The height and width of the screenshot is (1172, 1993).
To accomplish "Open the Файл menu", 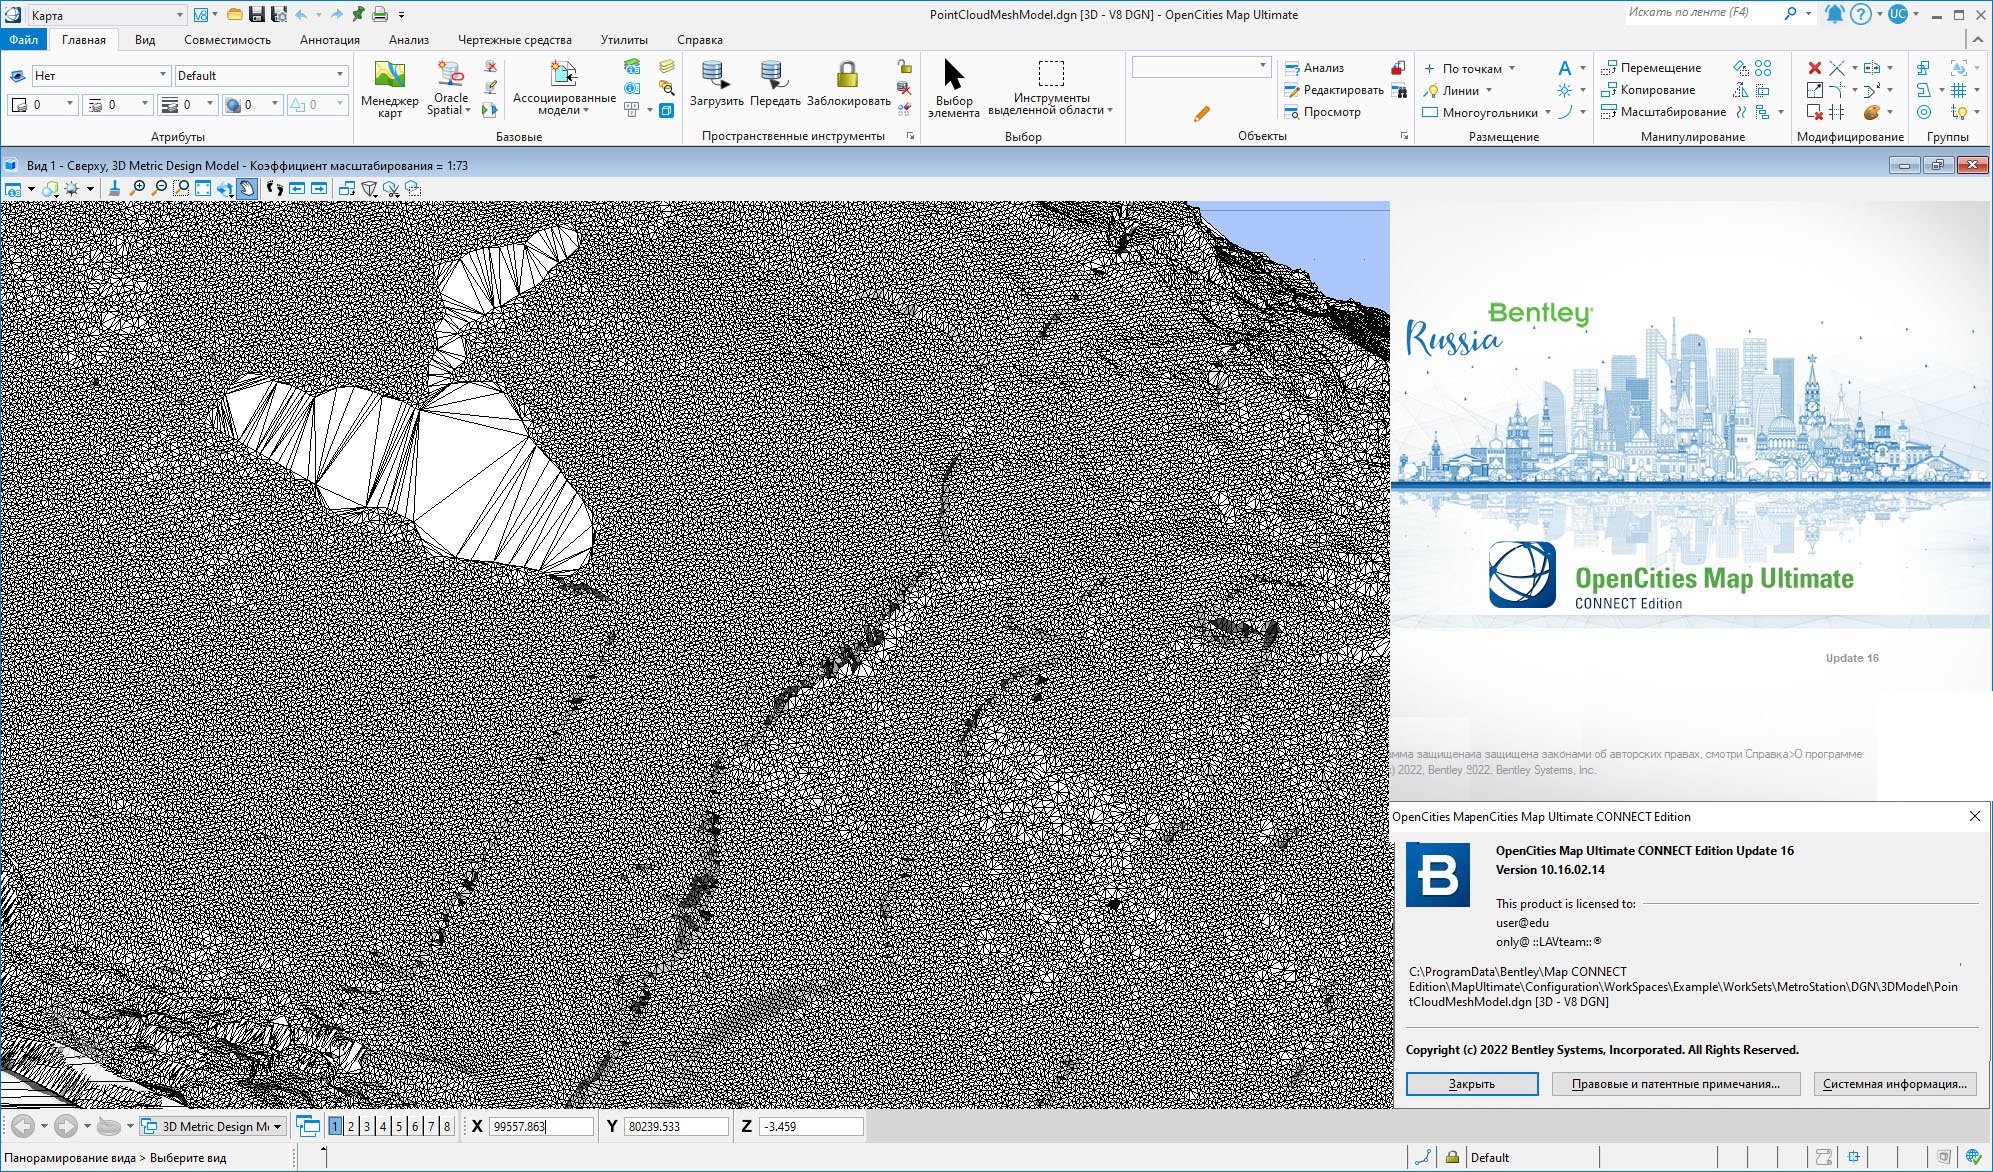I will (23, 40).
